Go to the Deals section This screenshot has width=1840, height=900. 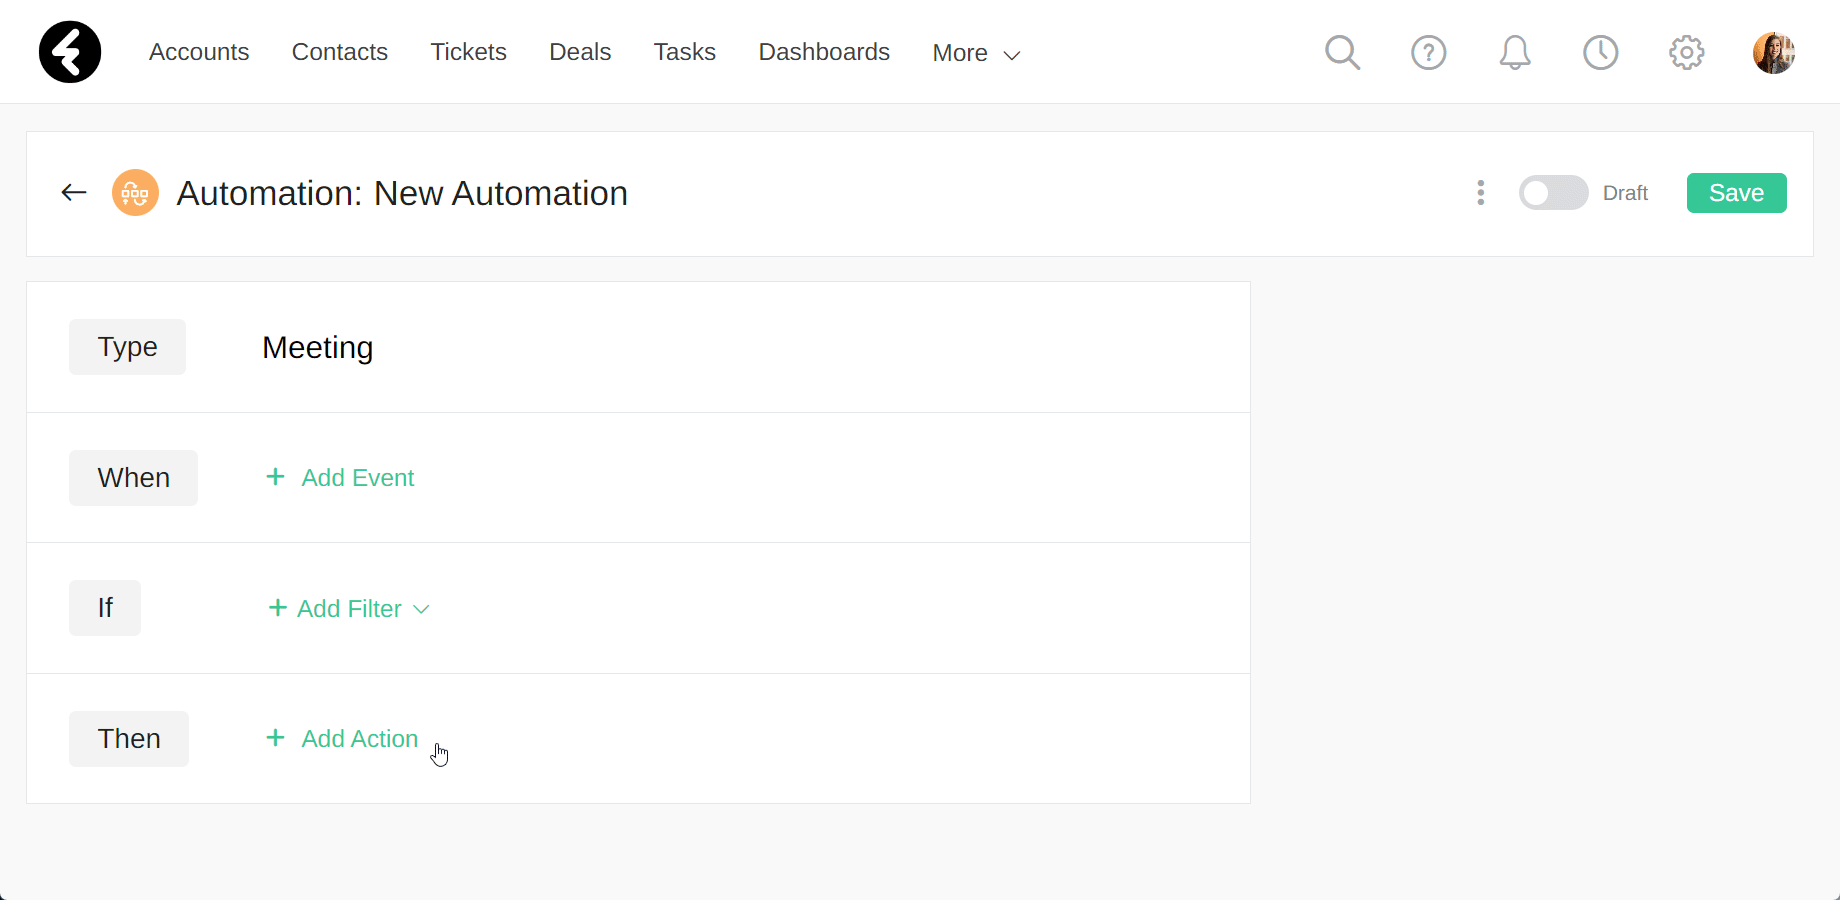click(580, 52)
